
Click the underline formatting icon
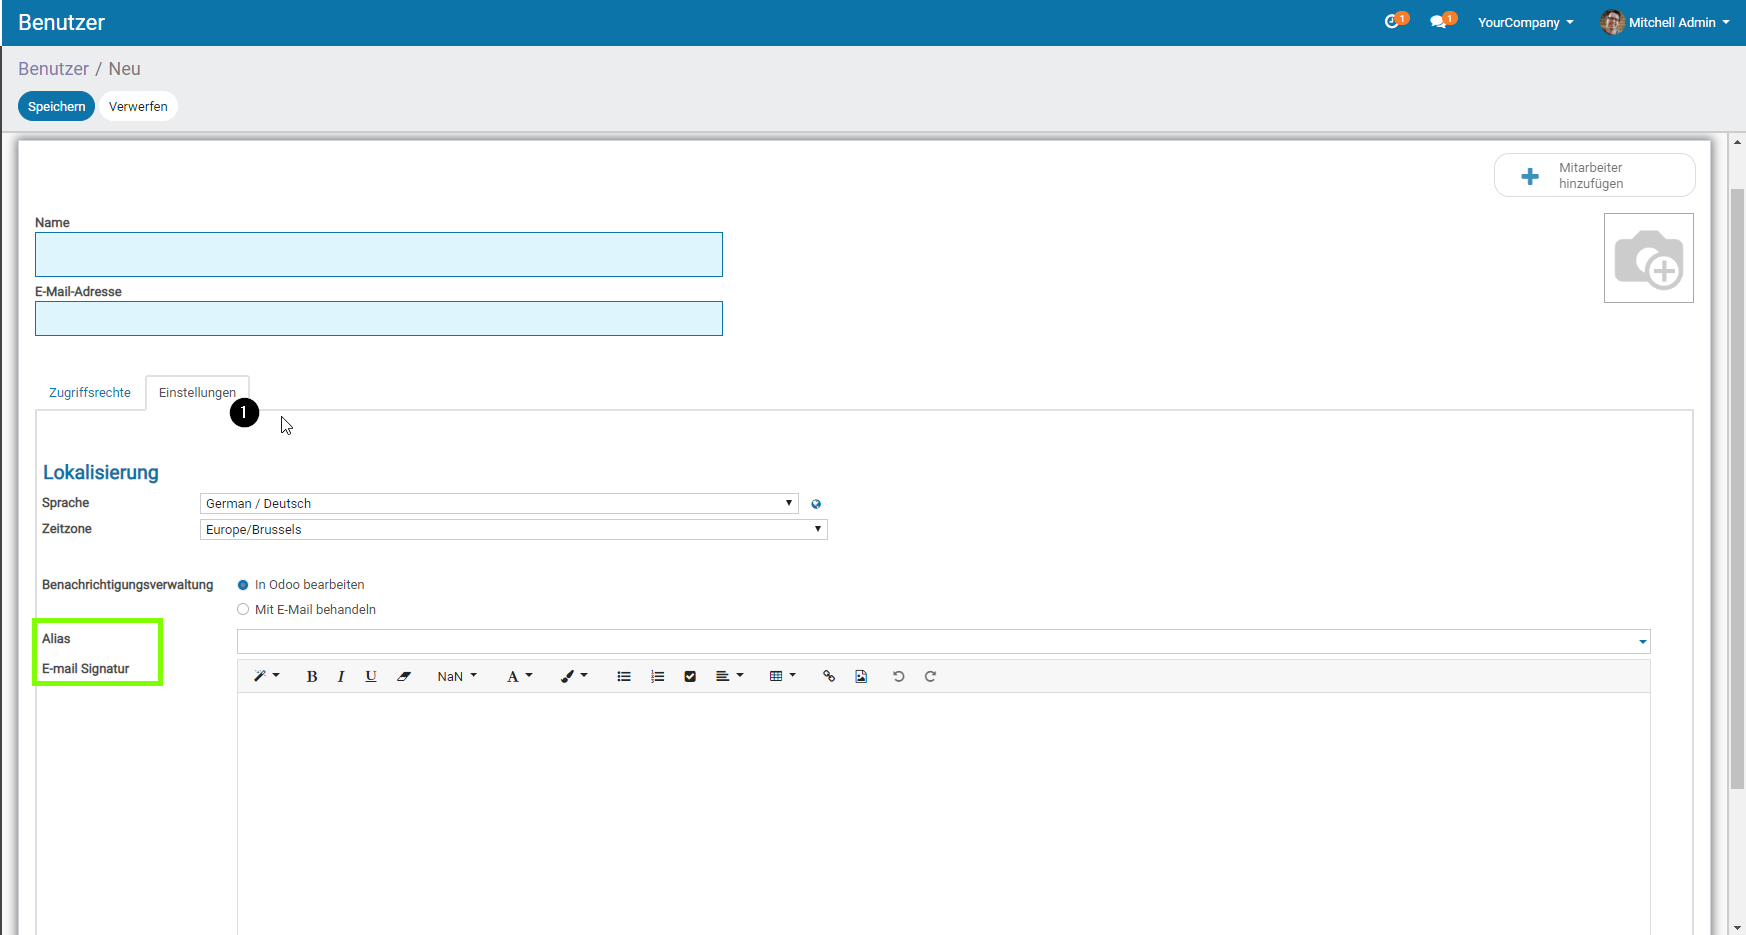[371, 677]
